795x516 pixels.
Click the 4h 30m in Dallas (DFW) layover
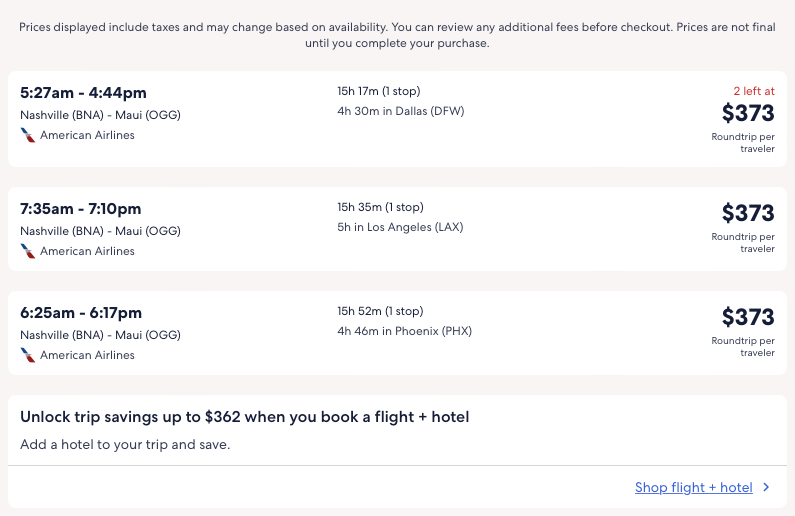[x=401, y=111]
